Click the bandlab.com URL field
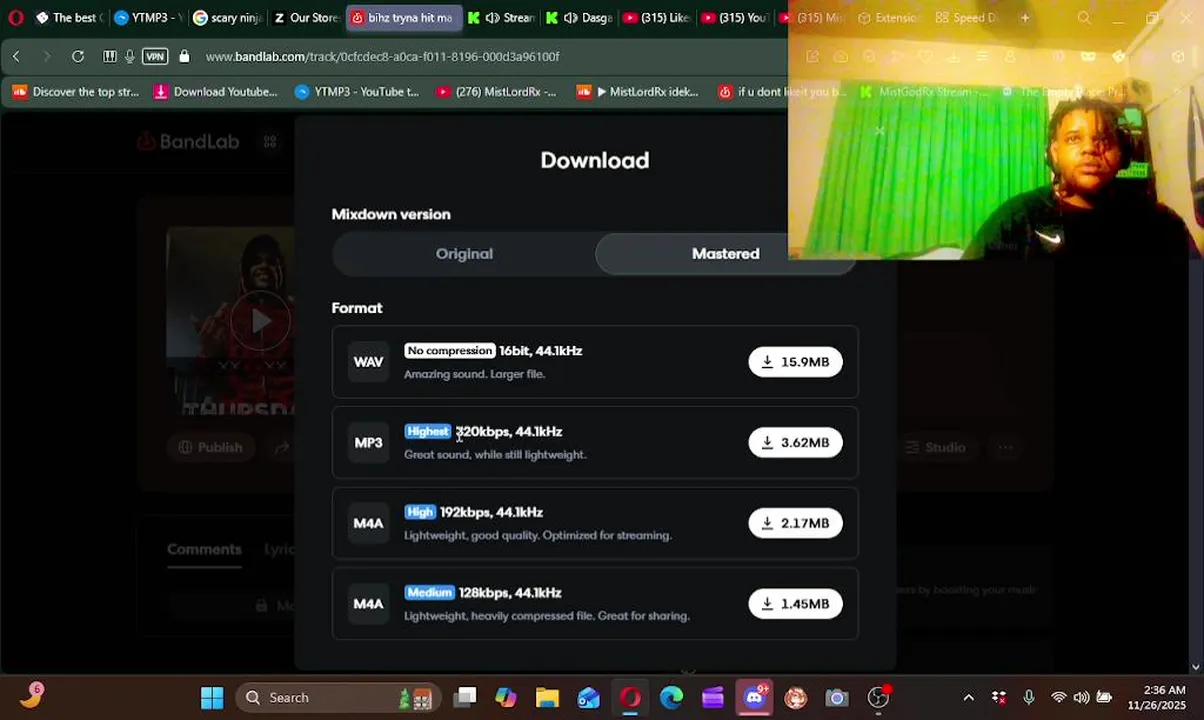1204x720 pixels. pyautogui.click(x=382, y=57)
